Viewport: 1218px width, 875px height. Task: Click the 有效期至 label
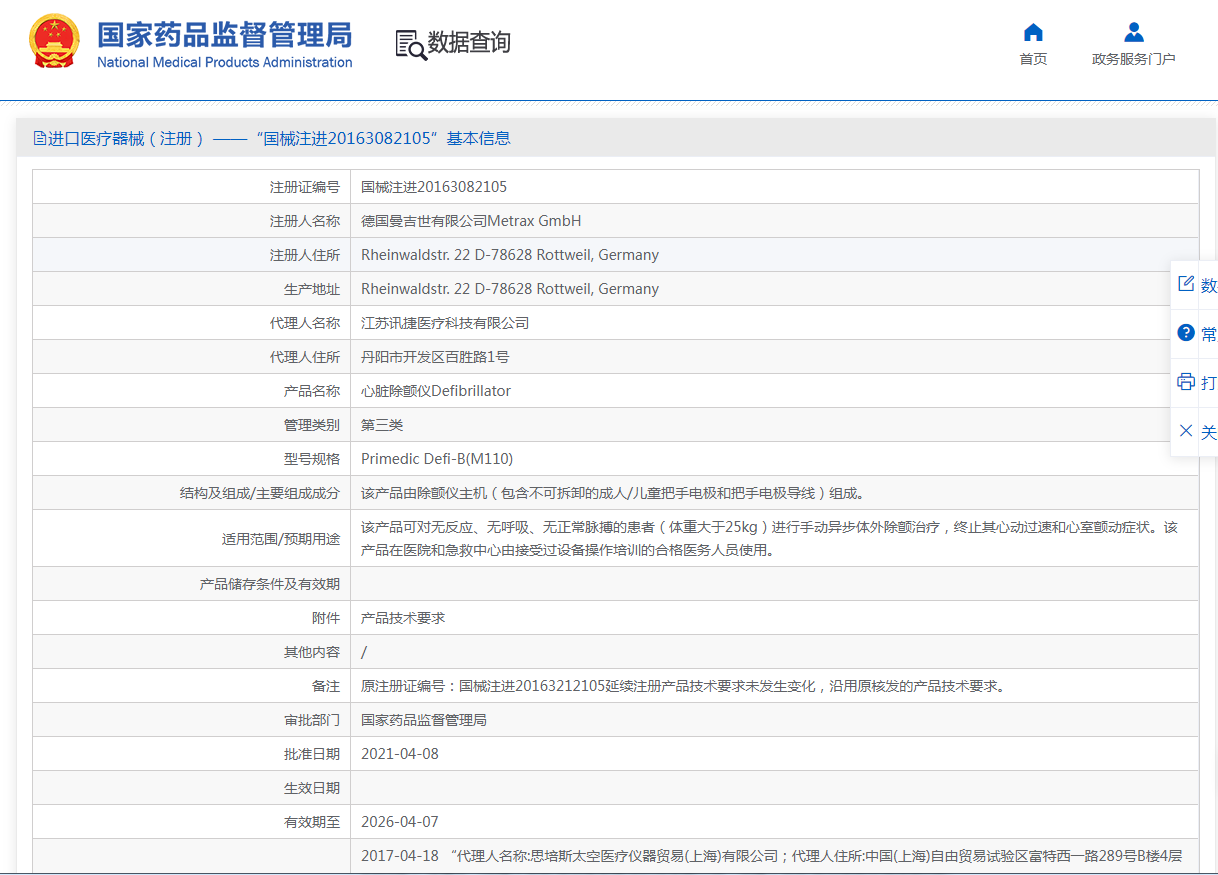coord(312,822)
